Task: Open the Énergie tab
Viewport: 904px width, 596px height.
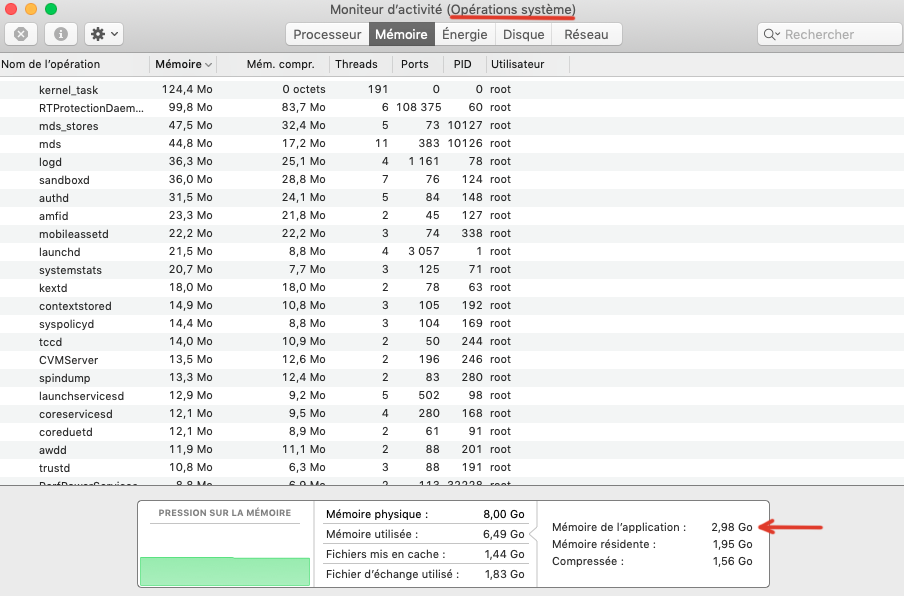Action: tap(465, 35)
